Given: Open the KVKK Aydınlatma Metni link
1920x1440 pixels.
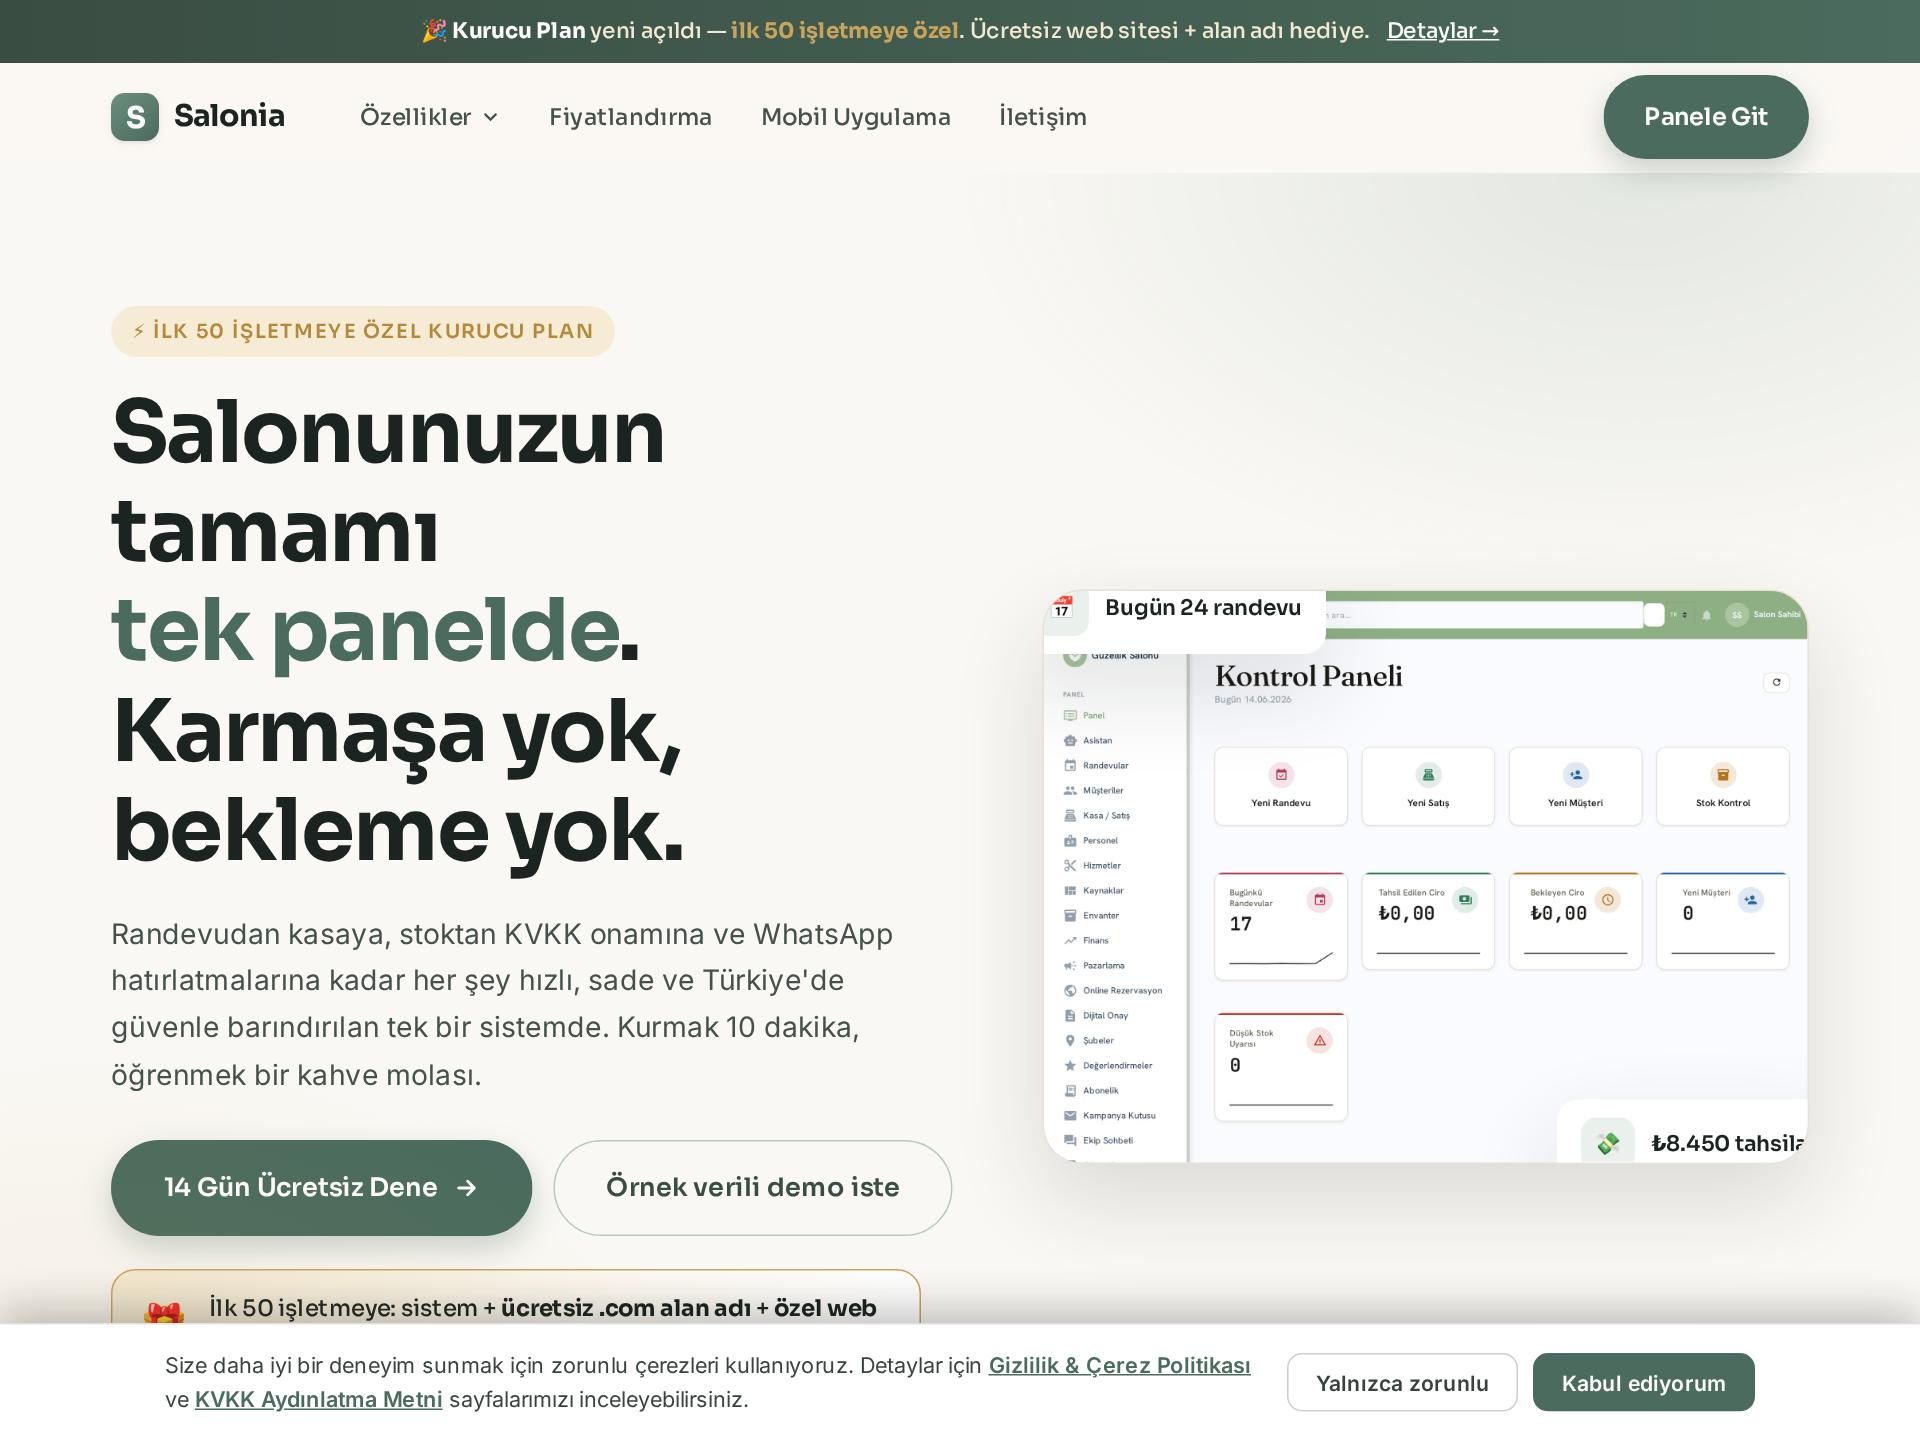Looking at the screenshot, I should tap(319, 1400).
